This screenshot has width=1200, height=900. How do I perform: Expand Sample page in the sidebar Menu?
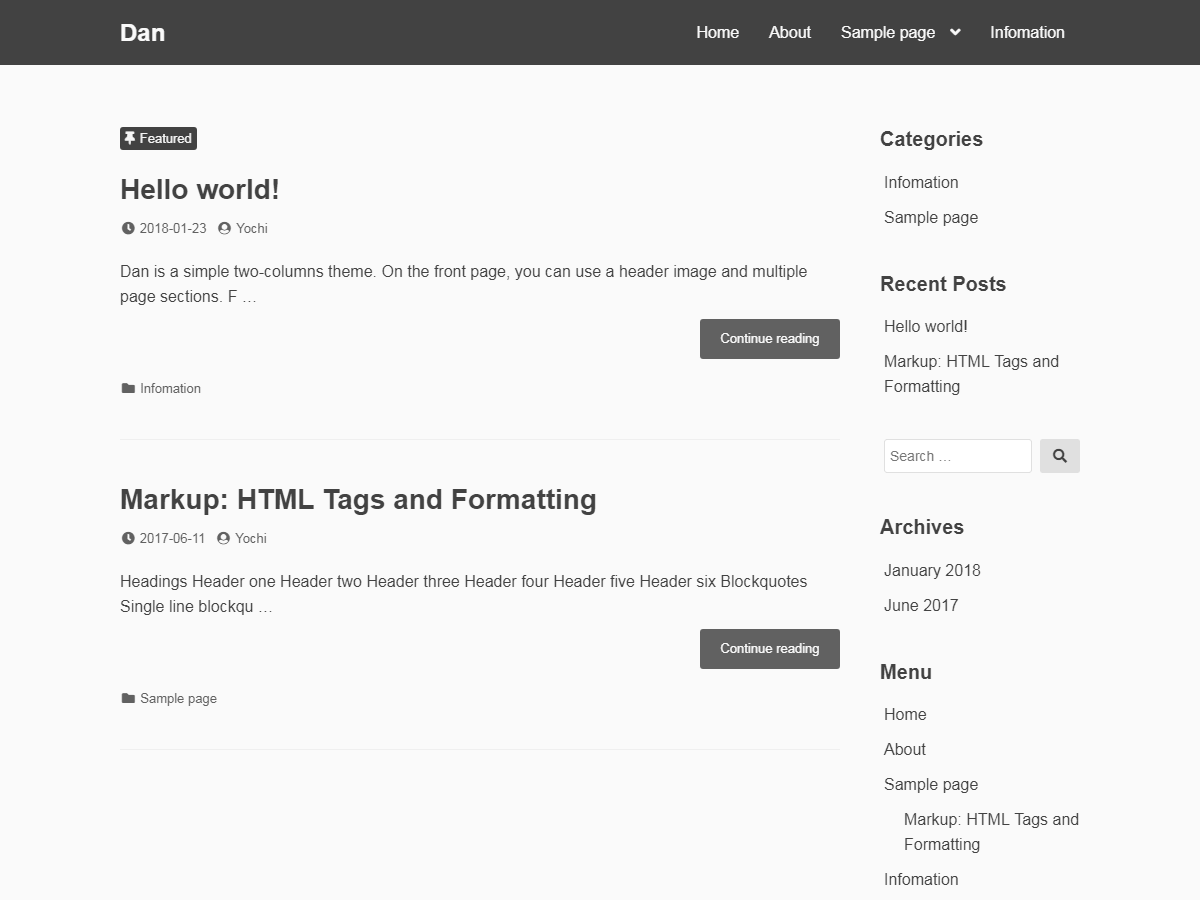[x=930, y=784]
